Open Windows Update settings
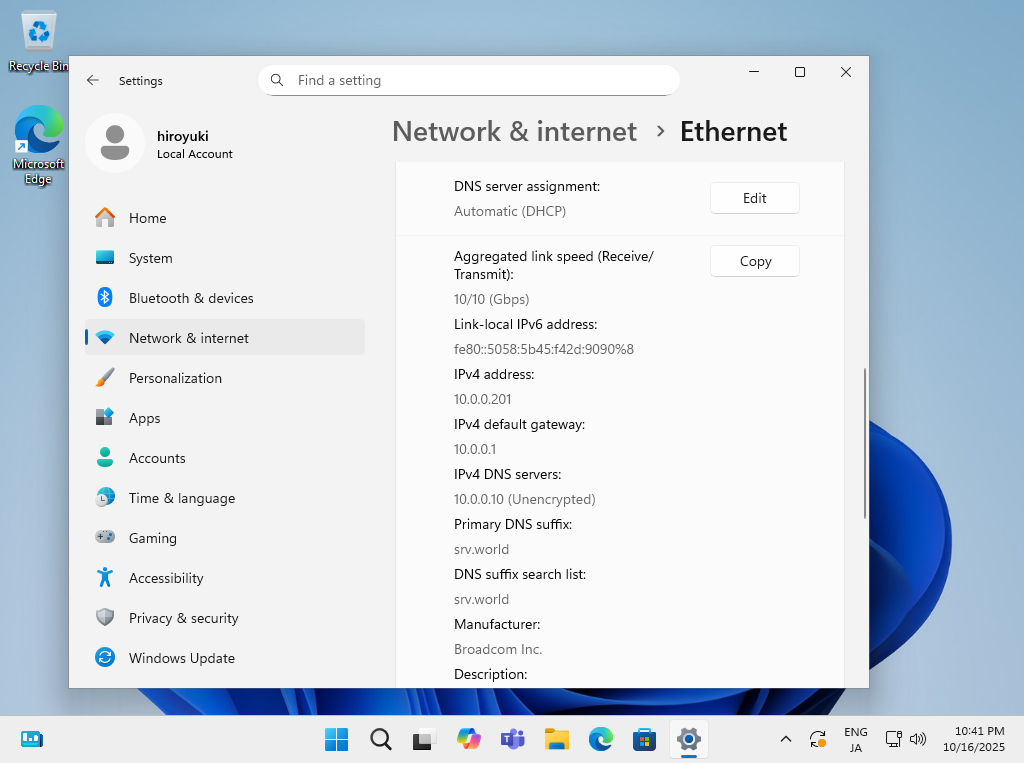1024x763 pixels. tap(181, 658)
